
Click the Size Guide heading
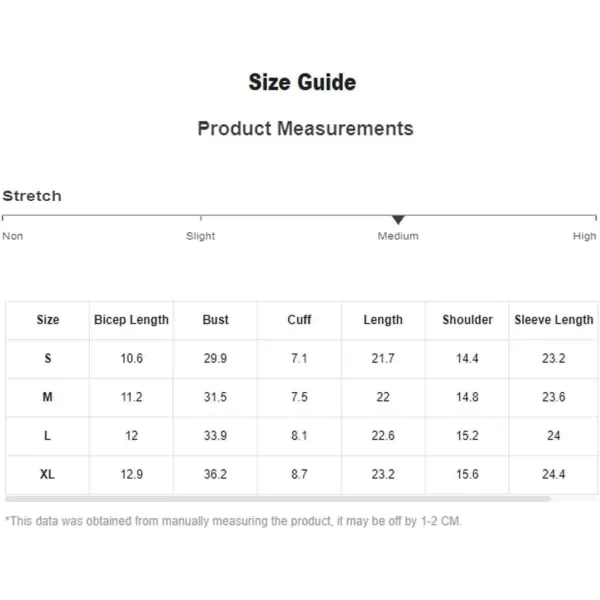pos(302,82)
